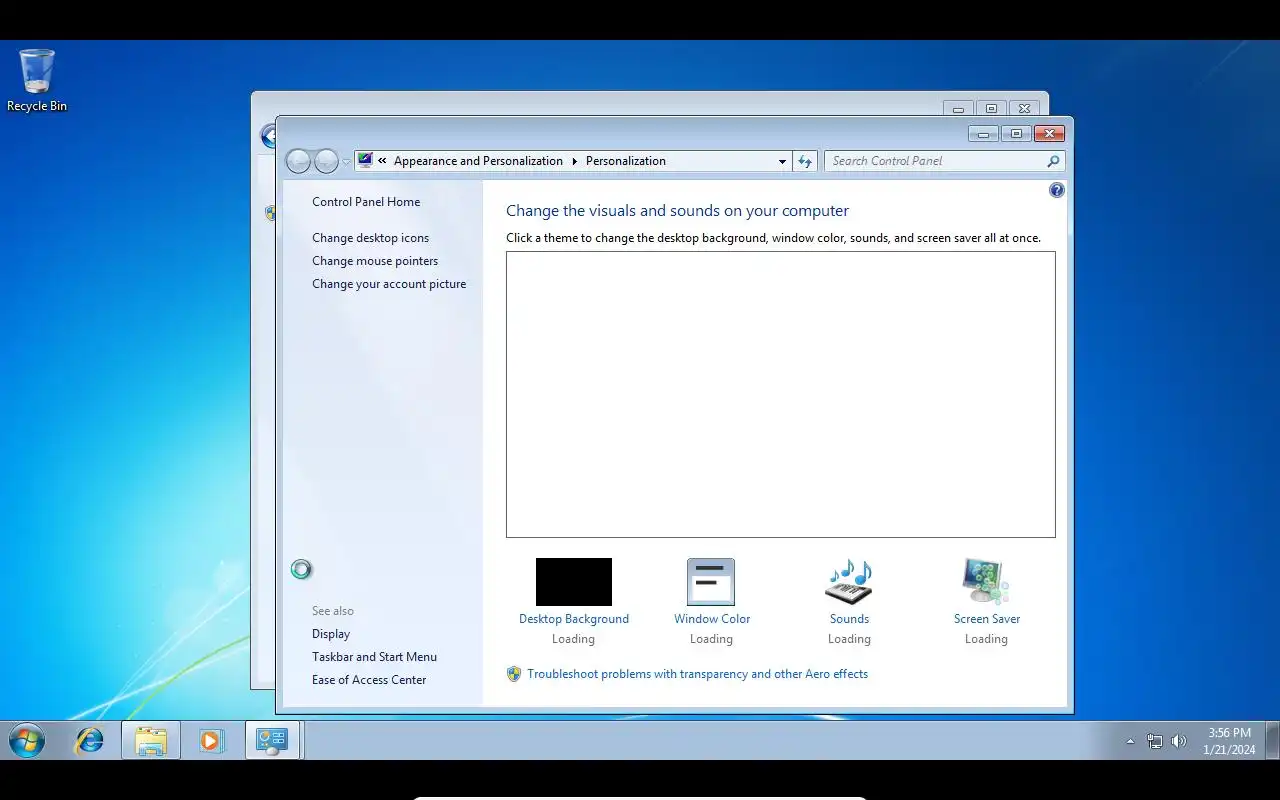This screenshot has width=1280, height=800.
Task: Close the Personalization window
Action: tap(1049, 134)
